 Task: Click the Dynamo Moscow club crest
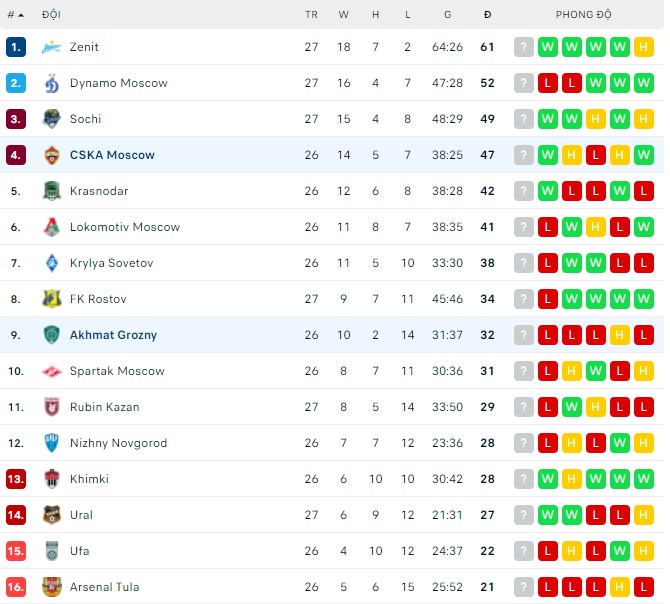pos(52,83)
